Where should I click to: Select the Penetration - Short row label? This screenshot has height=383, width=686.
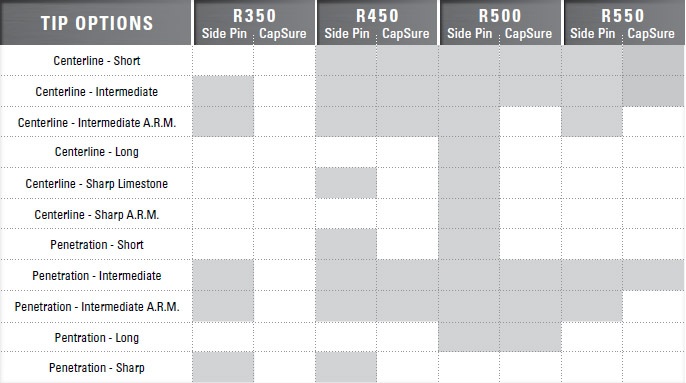click(97, 245)
